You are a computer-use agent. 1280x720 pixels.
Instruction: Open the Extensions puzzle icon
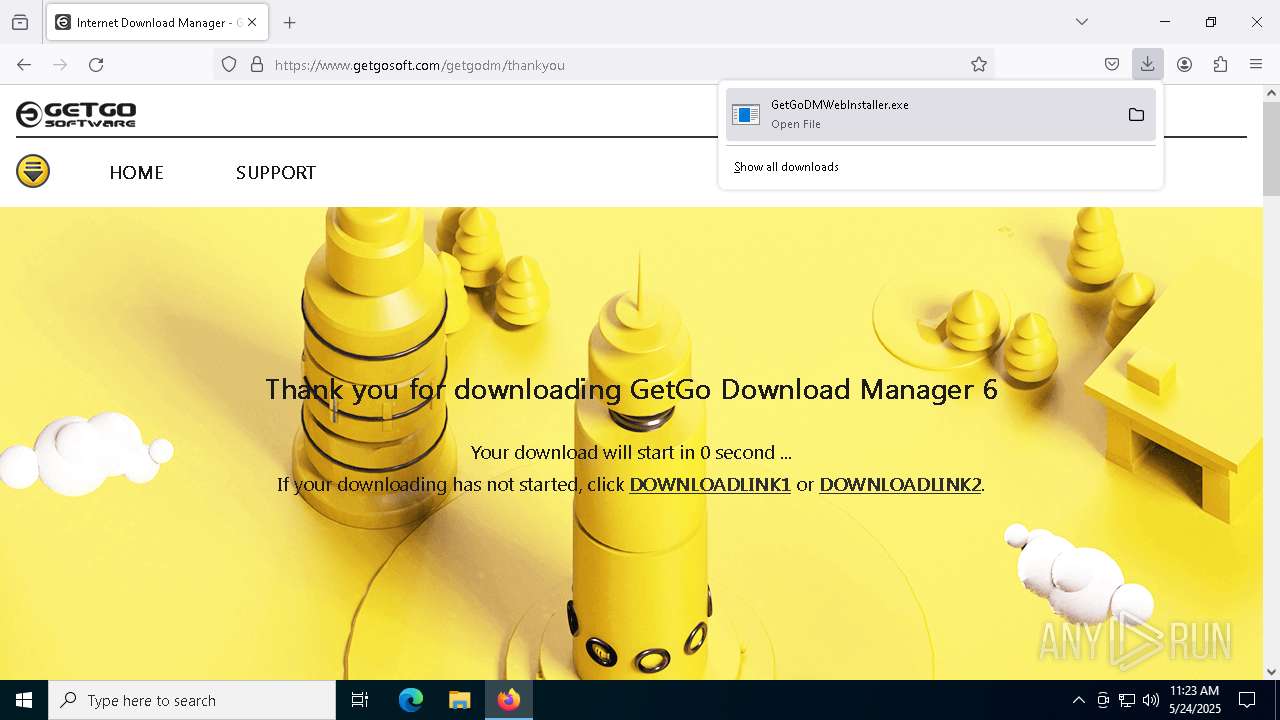coord(1220,65)
